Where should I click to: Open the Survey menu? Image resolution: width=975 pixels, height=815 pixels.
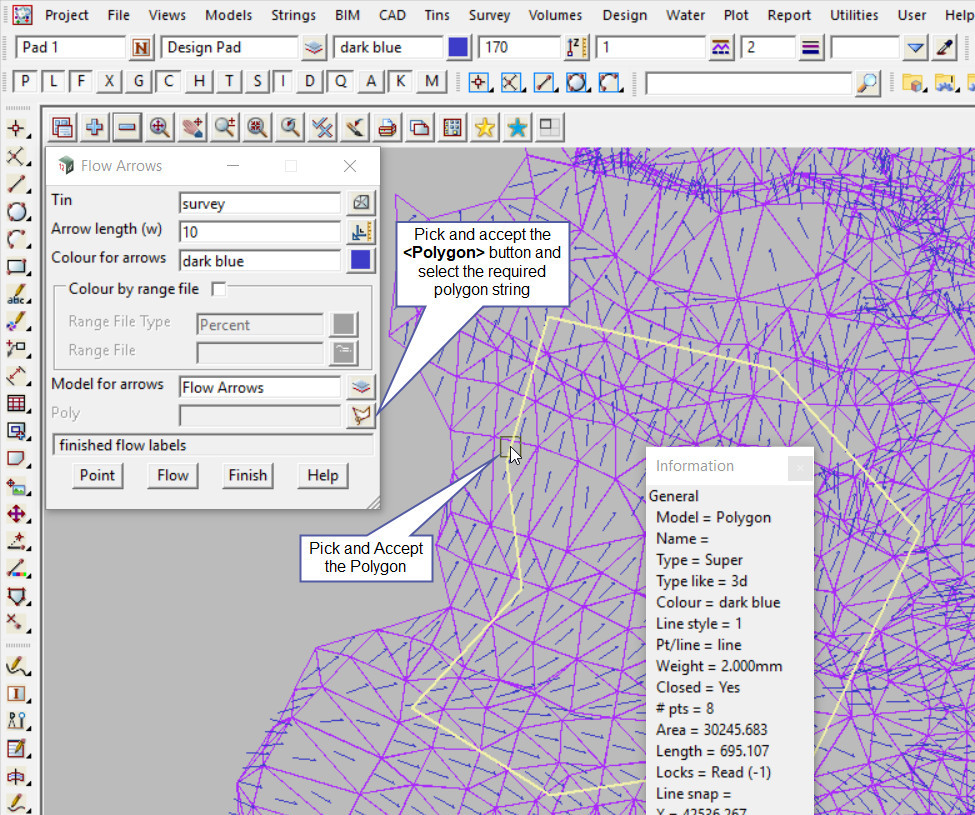(x=489, y=15)
